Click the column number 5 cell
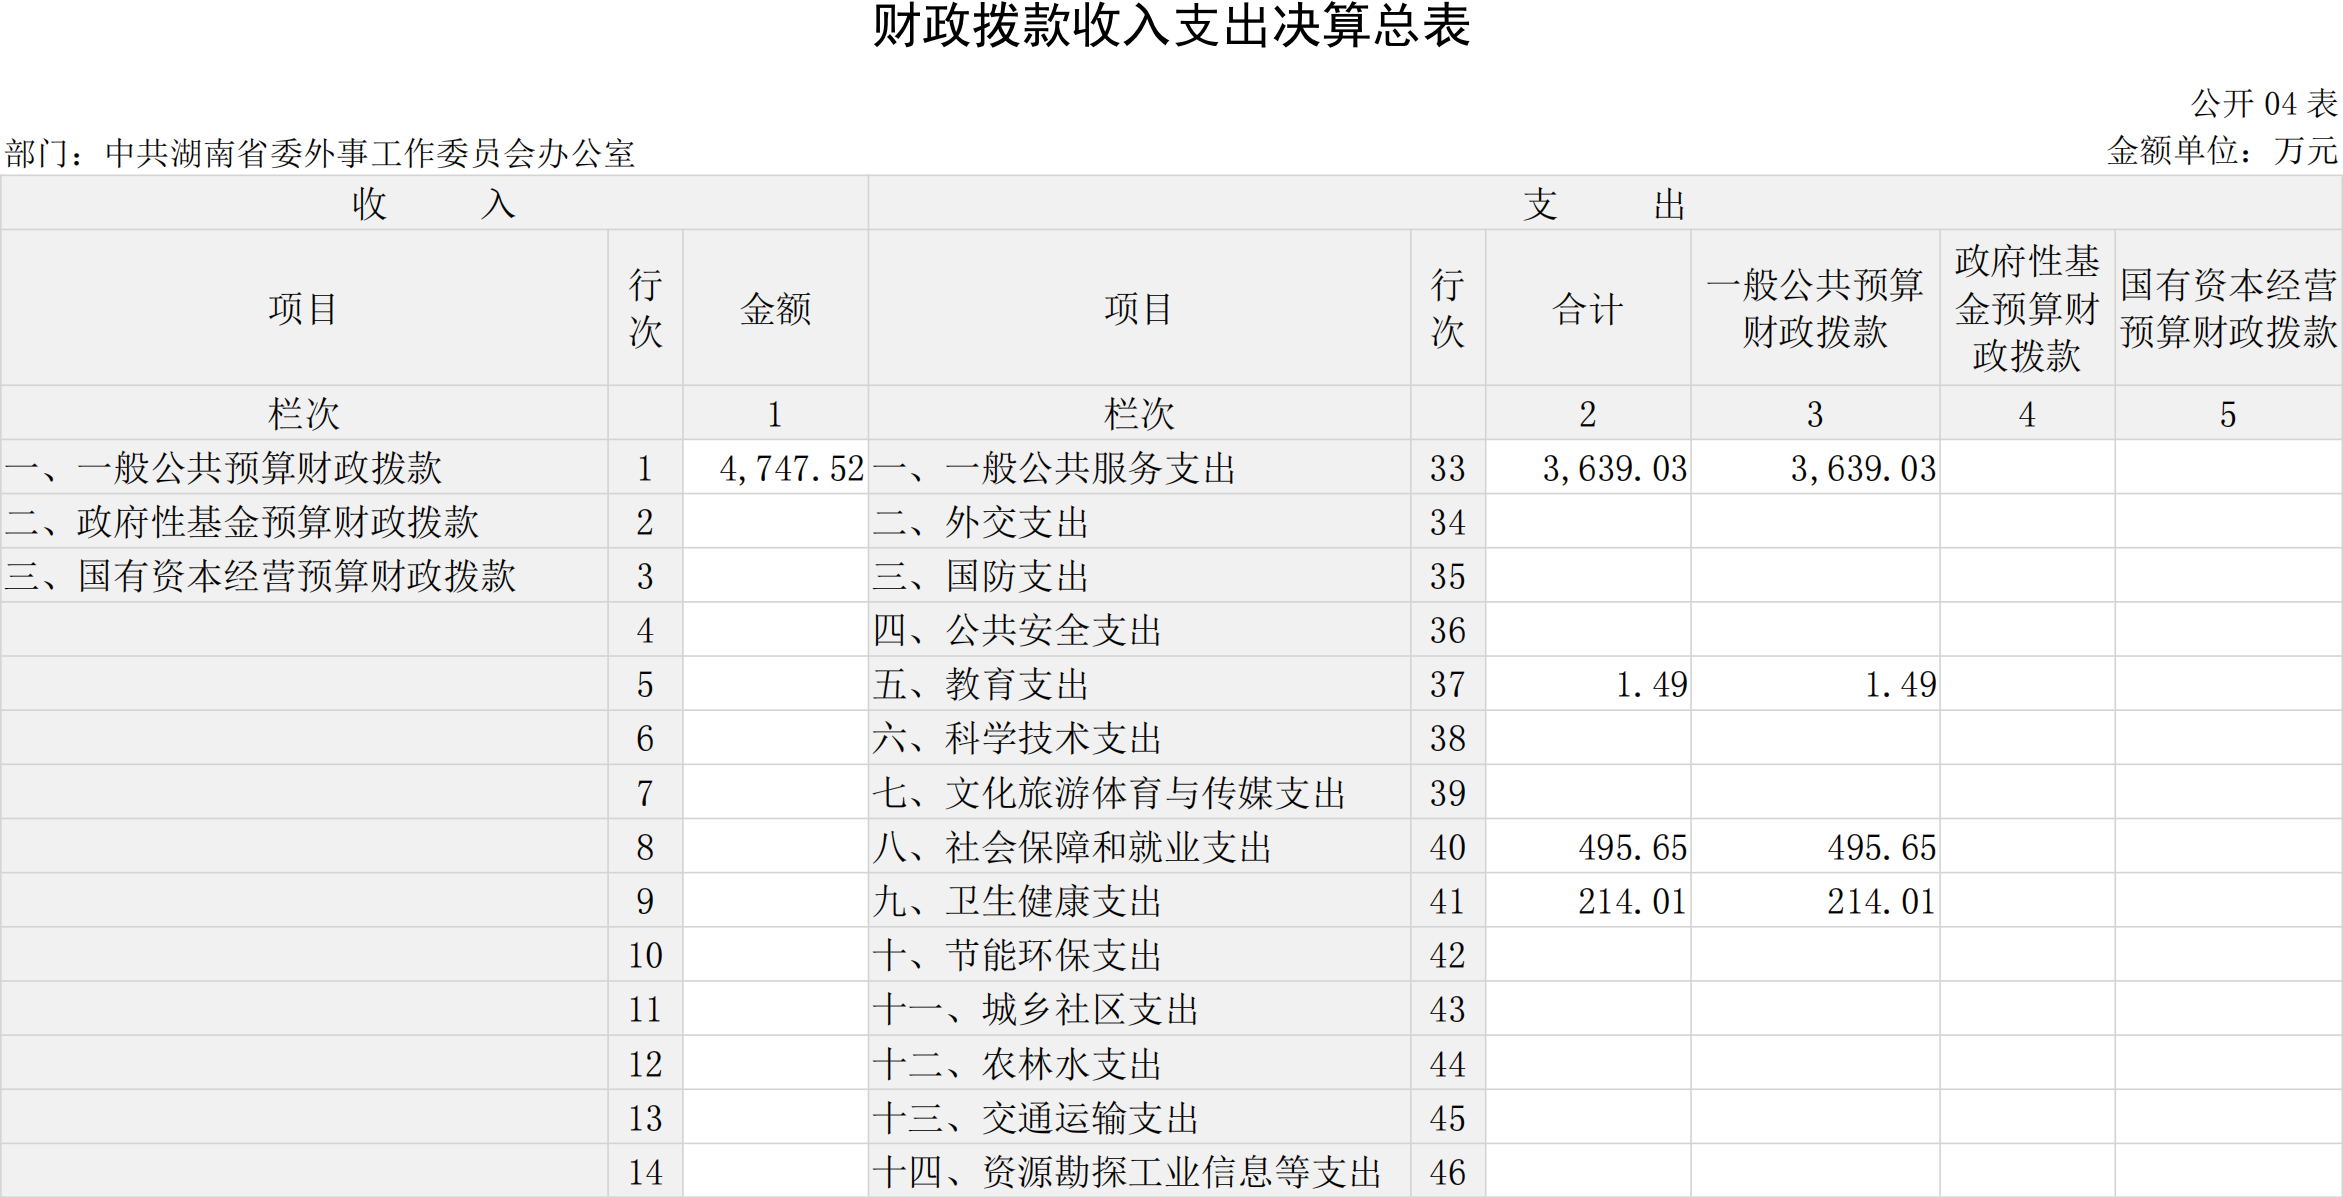The width and height of the screenshot is (2343, 1198). pyautogui.click(x=2228, y=413)
